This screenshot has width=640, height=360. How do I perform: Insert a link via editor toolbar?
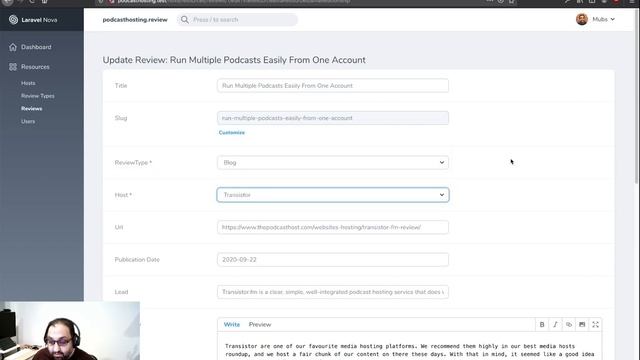tap(569, 324)
